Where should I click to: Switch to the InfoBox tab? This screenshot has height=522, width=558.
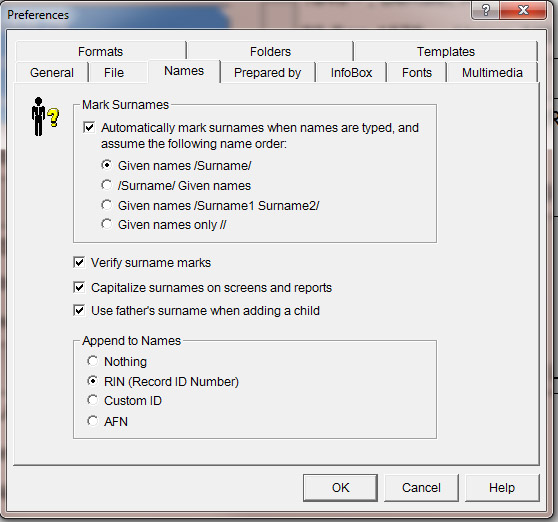click(351, 73)
